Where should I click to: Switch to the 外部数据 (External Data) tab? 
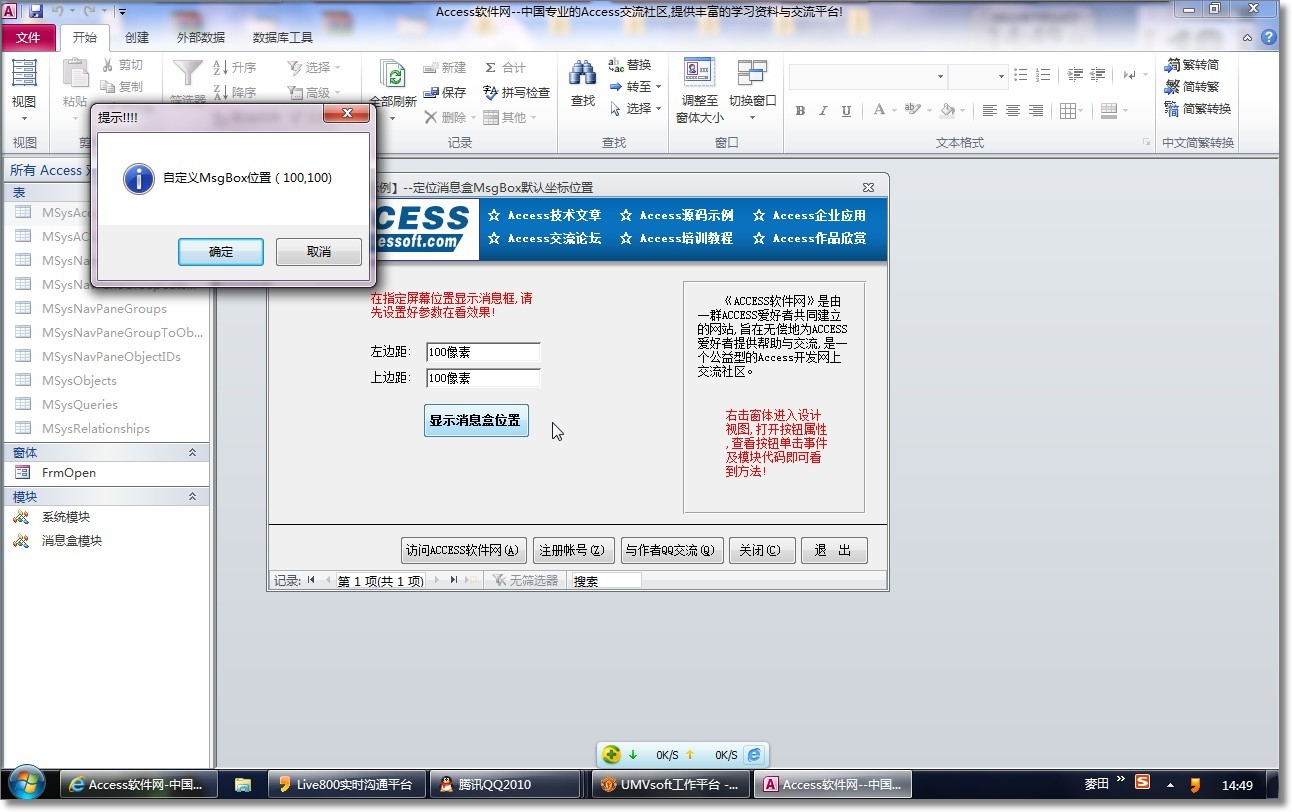pyautogui.click(x=201, y=38)
